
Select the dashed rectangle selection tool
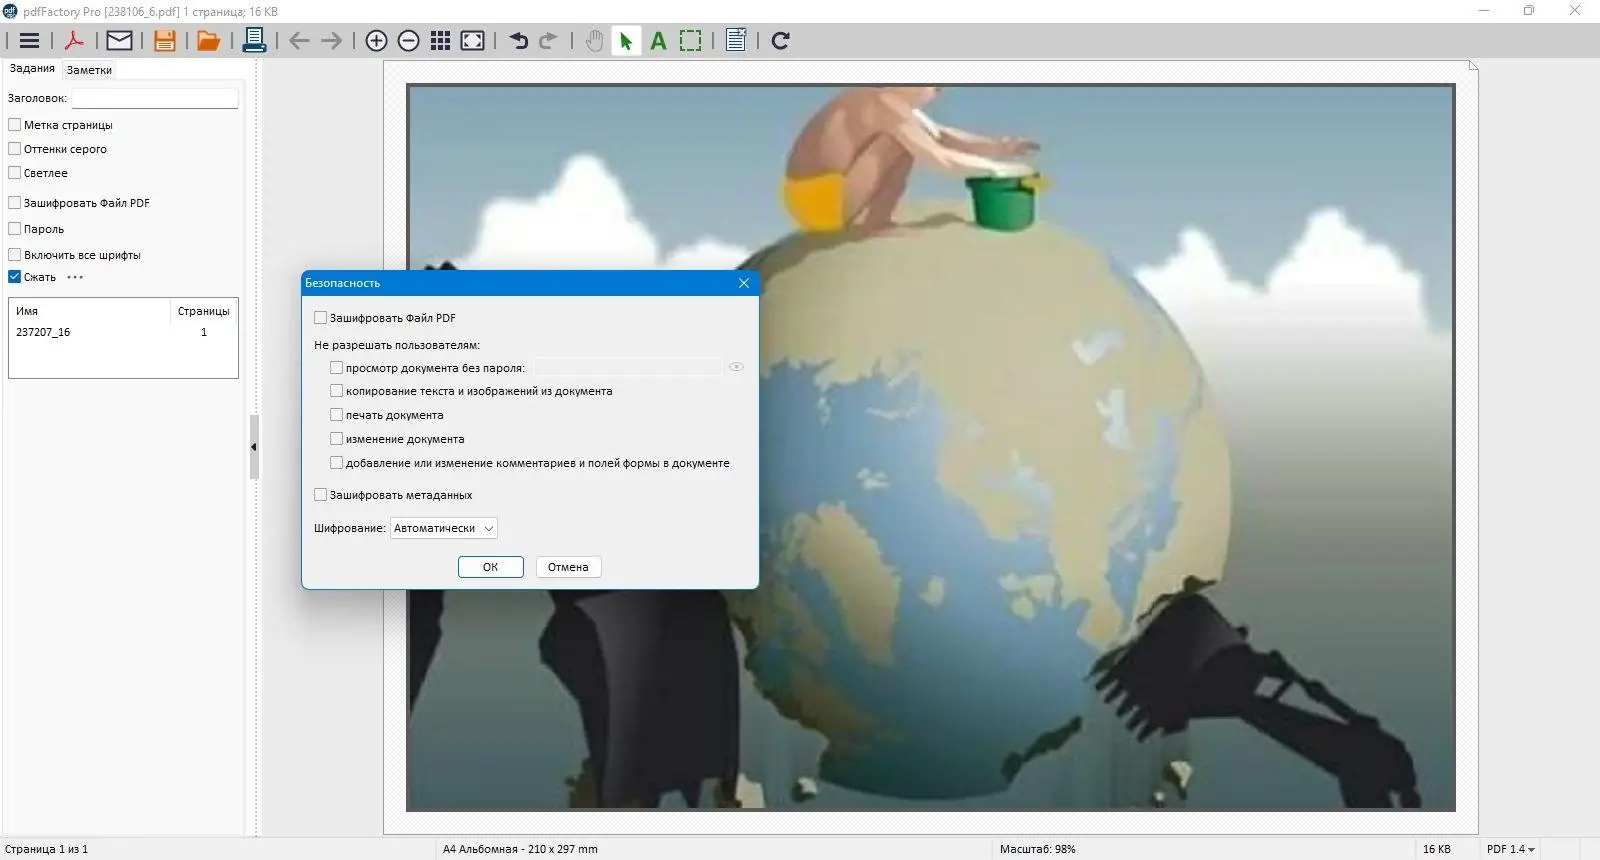(x=690, y=41)
